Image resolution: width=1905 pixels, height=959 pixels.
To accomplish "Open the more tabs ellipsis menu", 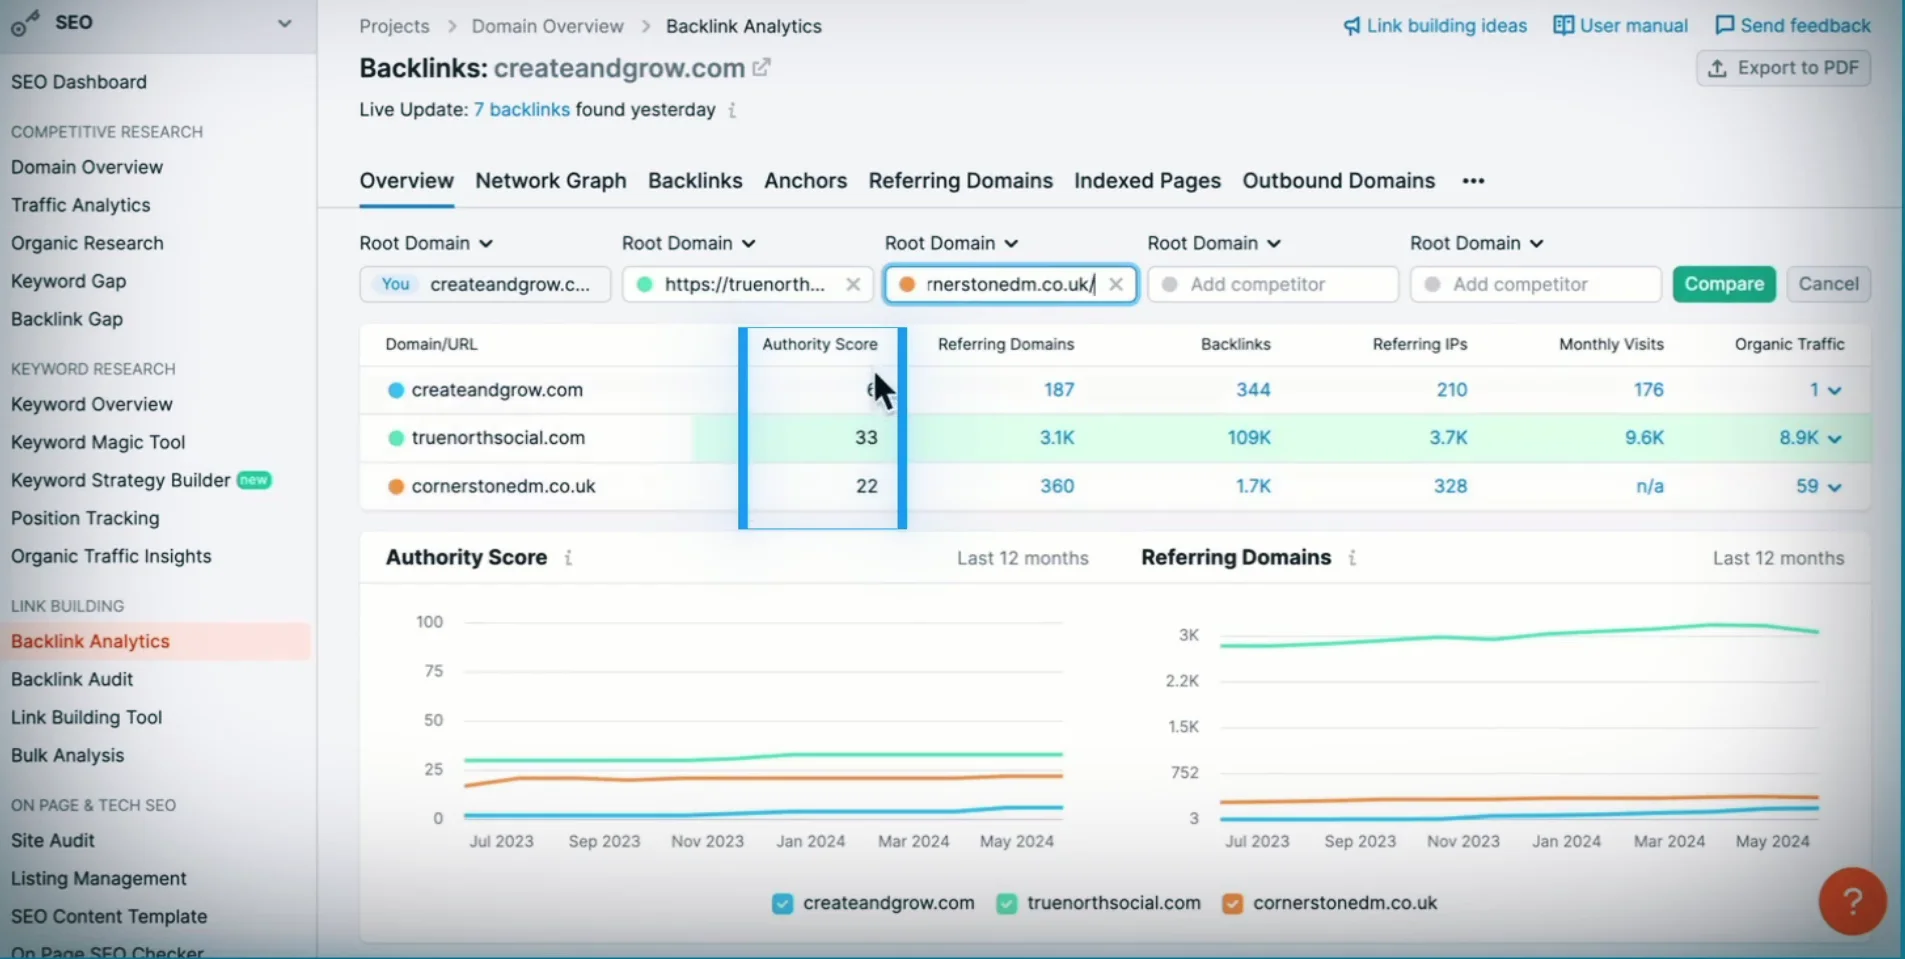I will (1473, 181).
